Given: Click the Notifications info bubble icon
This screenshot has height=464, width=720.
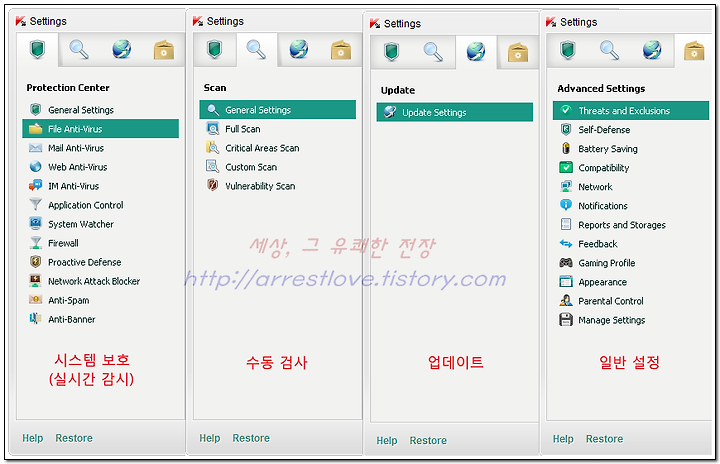Looking at the screenshot, I should pyautogui.click(x=566, y=205).
